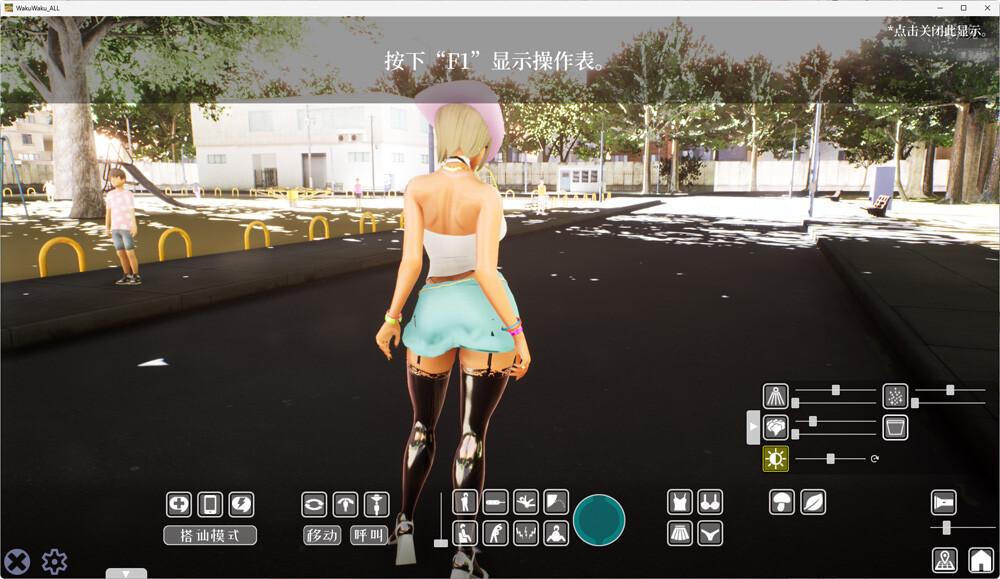The width and height of the screenshot is (1000, 579).
Task: Click the vibration waves icon
Action: click(526, 533)
